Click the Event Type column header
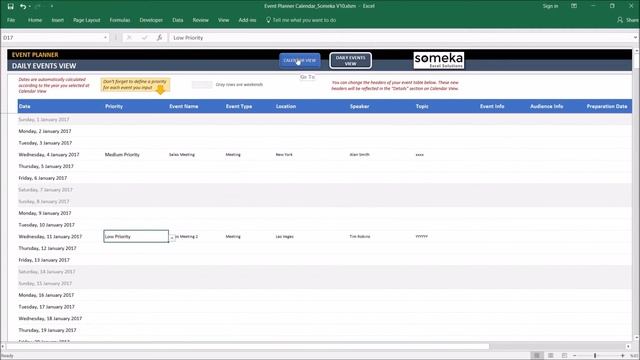Screen dimensions: 640x360 coord(239,106)
